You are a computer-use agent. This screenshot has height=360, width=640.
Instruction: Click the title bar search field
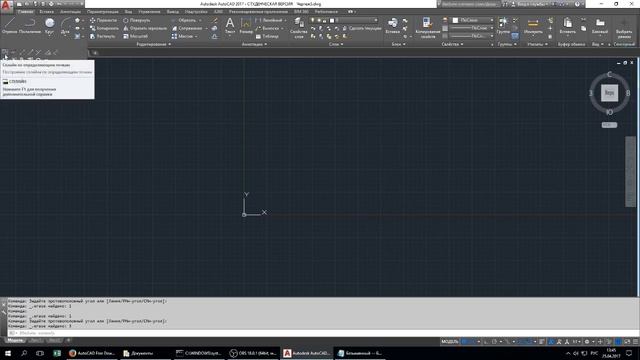pos(470,4)
